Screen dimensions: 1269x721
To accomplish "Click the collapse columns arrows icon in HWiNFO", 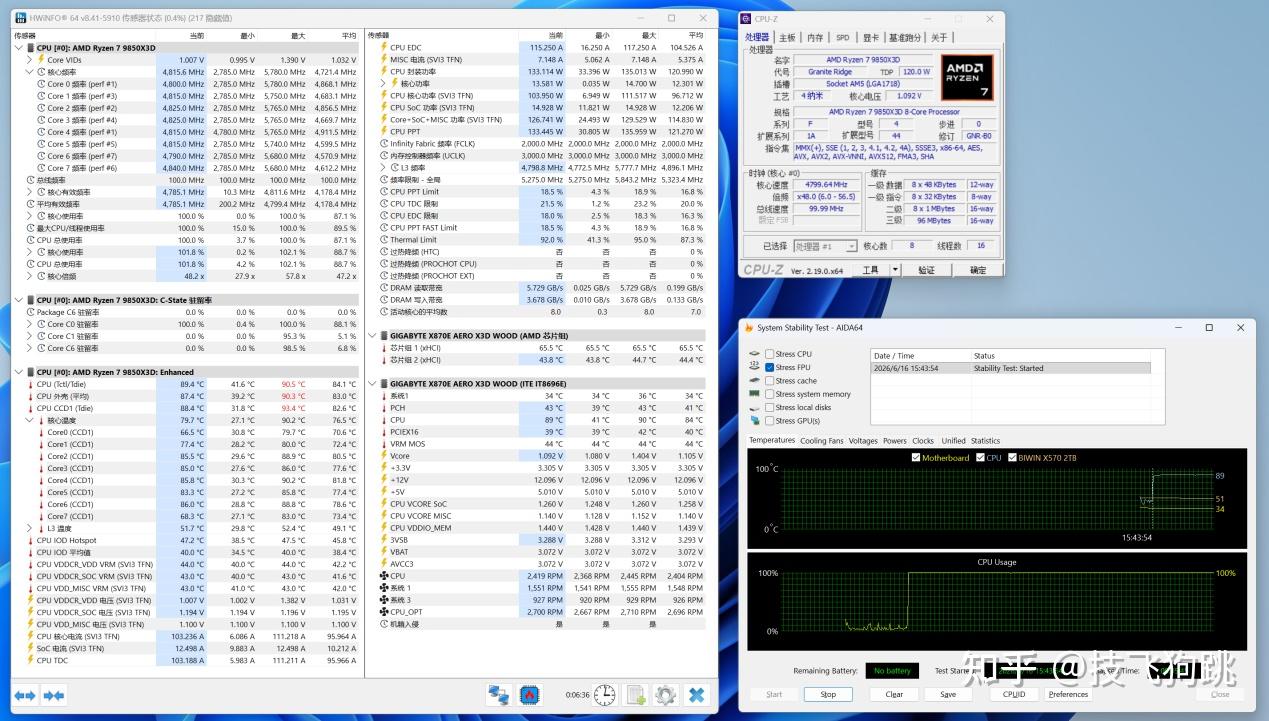I will 54,695.
